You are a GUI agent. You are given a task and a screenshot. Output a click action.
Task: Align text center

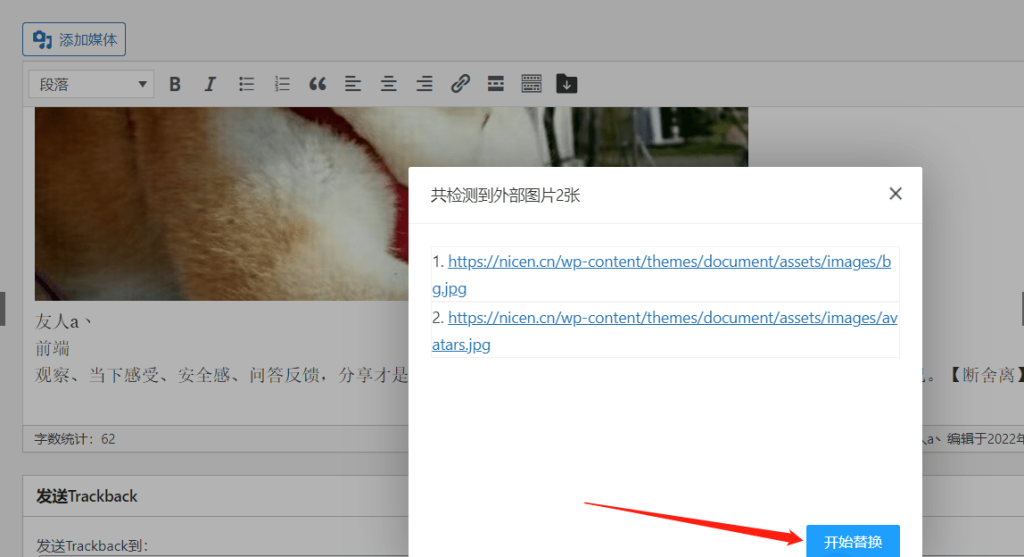pos(389,84)
